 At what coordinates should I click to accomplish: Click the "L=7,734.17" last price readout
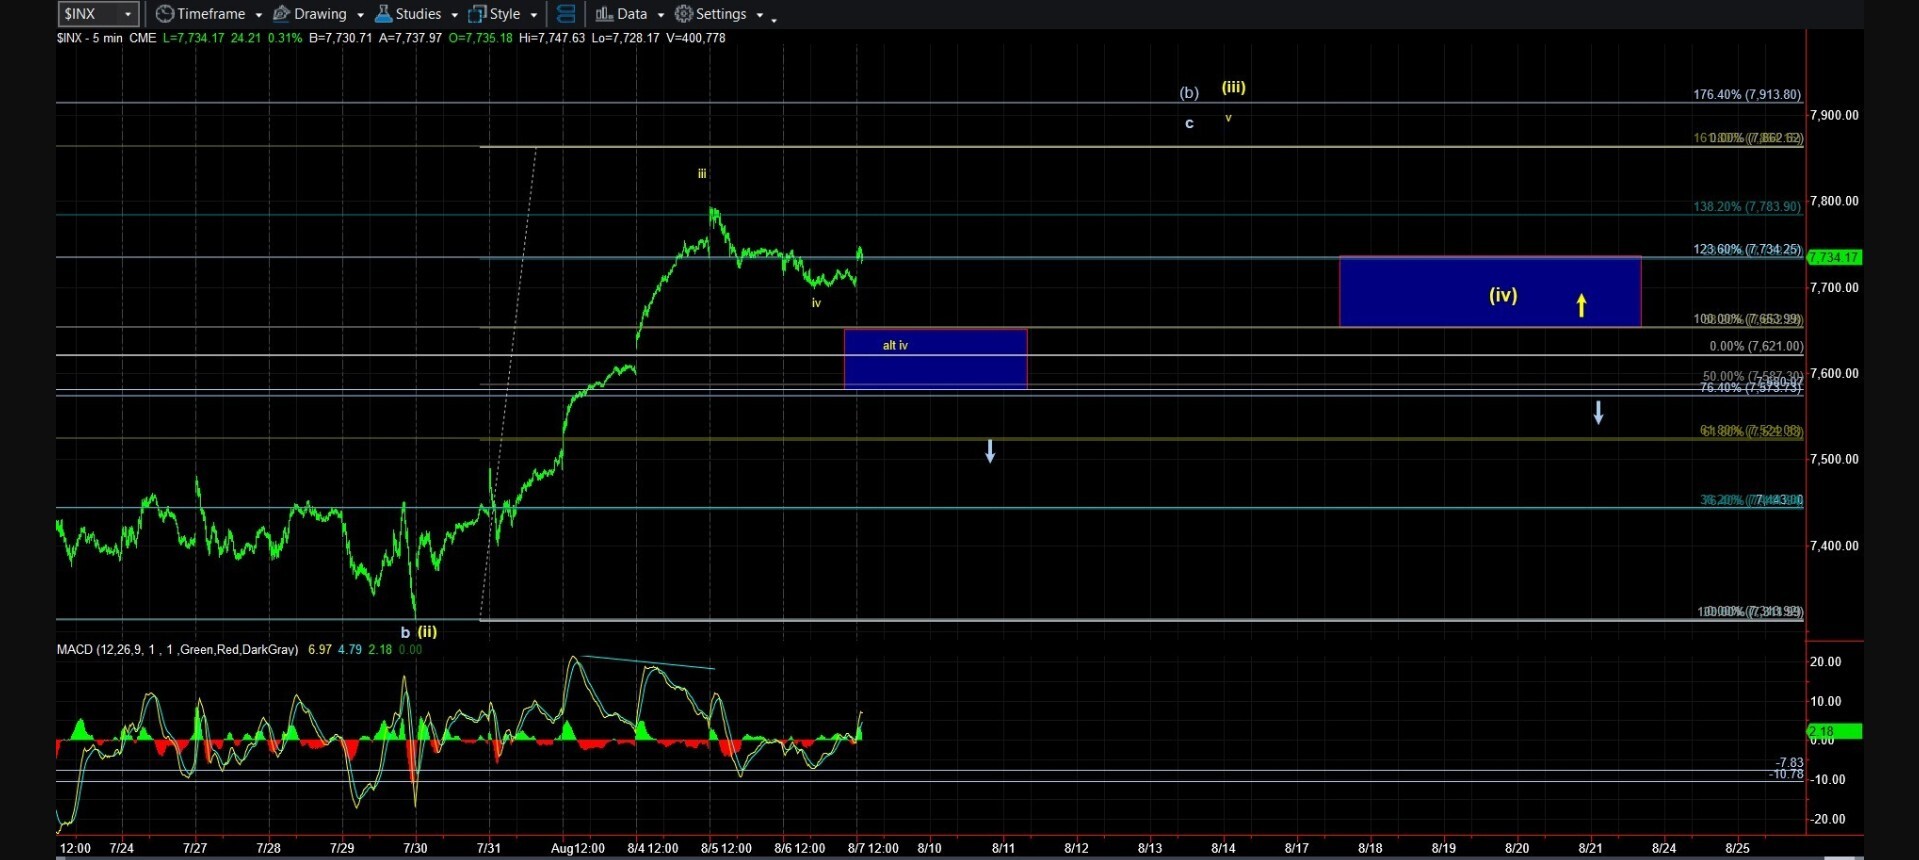(194, 38)
